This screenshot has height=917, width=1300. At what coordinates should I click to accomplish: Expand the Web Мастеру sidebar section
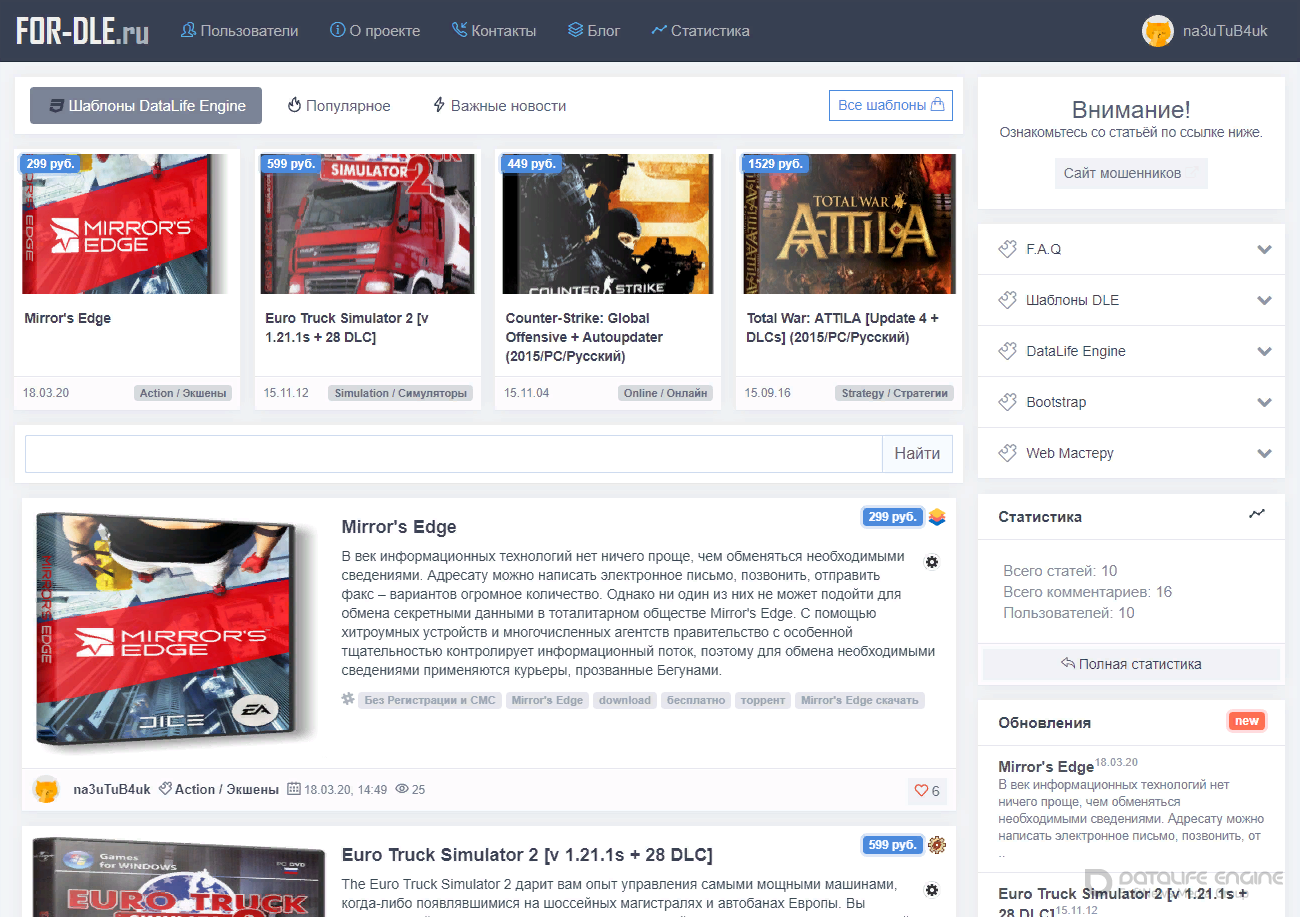(x=1131, y=453)
